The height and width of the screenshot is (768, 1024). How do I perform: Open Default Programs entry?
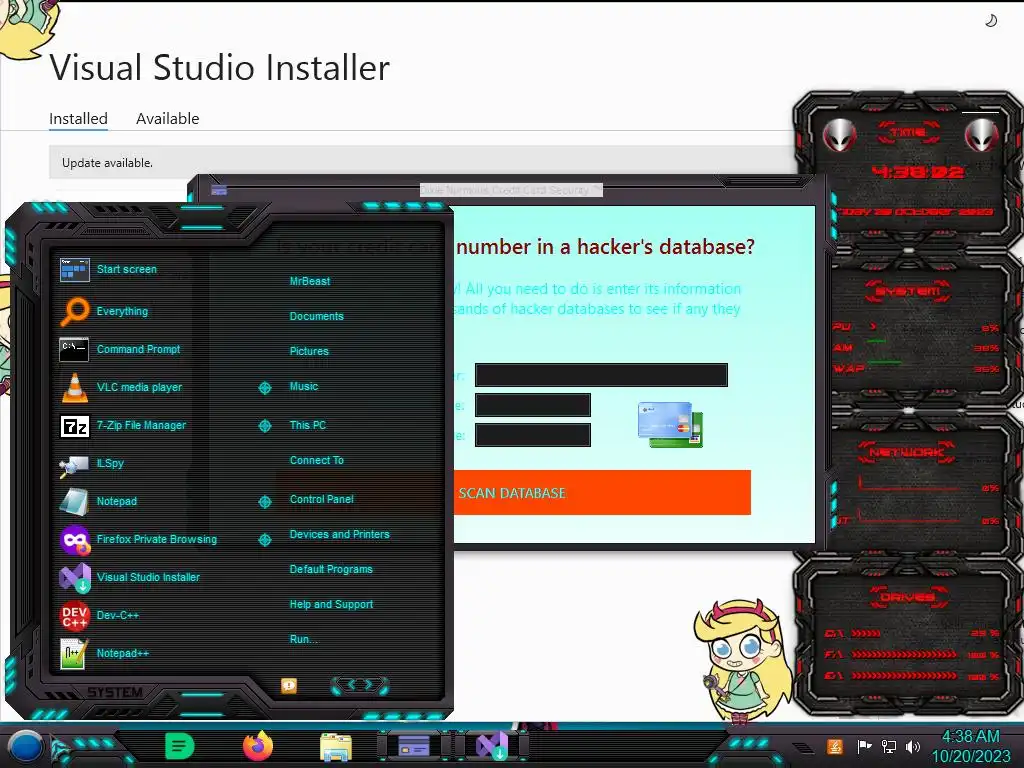(331, 569)
